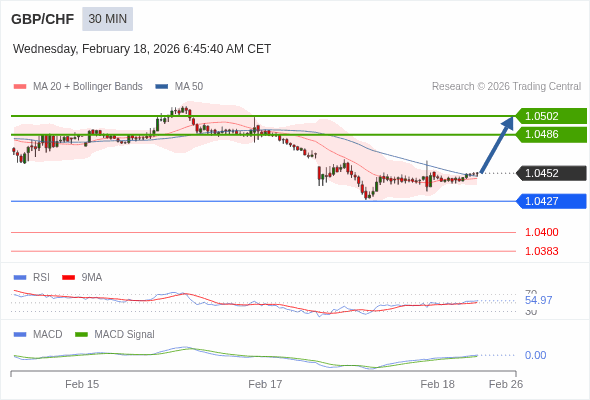Click the 9MA legend label

tap(92, 277)
